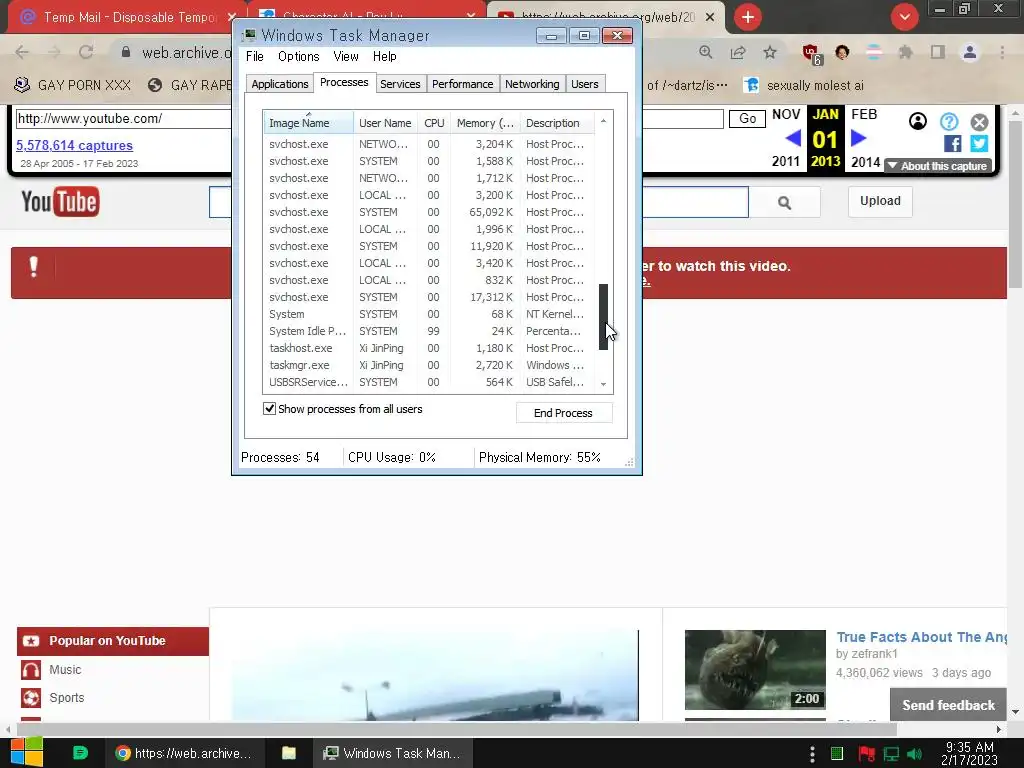Open the tab search dropdown arrow
This screenshot has height=768, width=1024.
click(x=904, y=17)
